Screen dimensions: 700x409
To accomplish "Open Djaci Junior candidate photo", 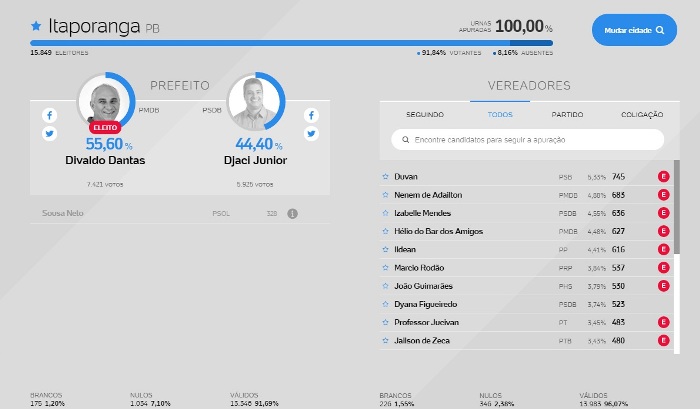I will pyautogui.click(x=256, y=102).
